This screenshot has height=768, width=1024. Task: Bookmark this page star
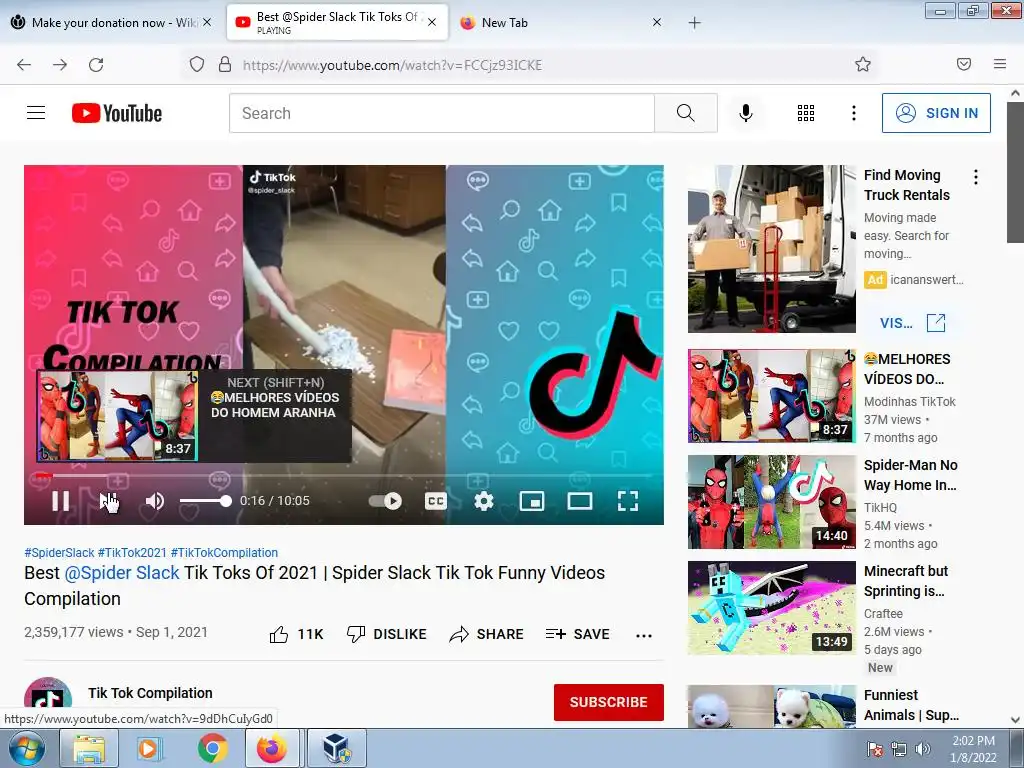tap(863, 65)
